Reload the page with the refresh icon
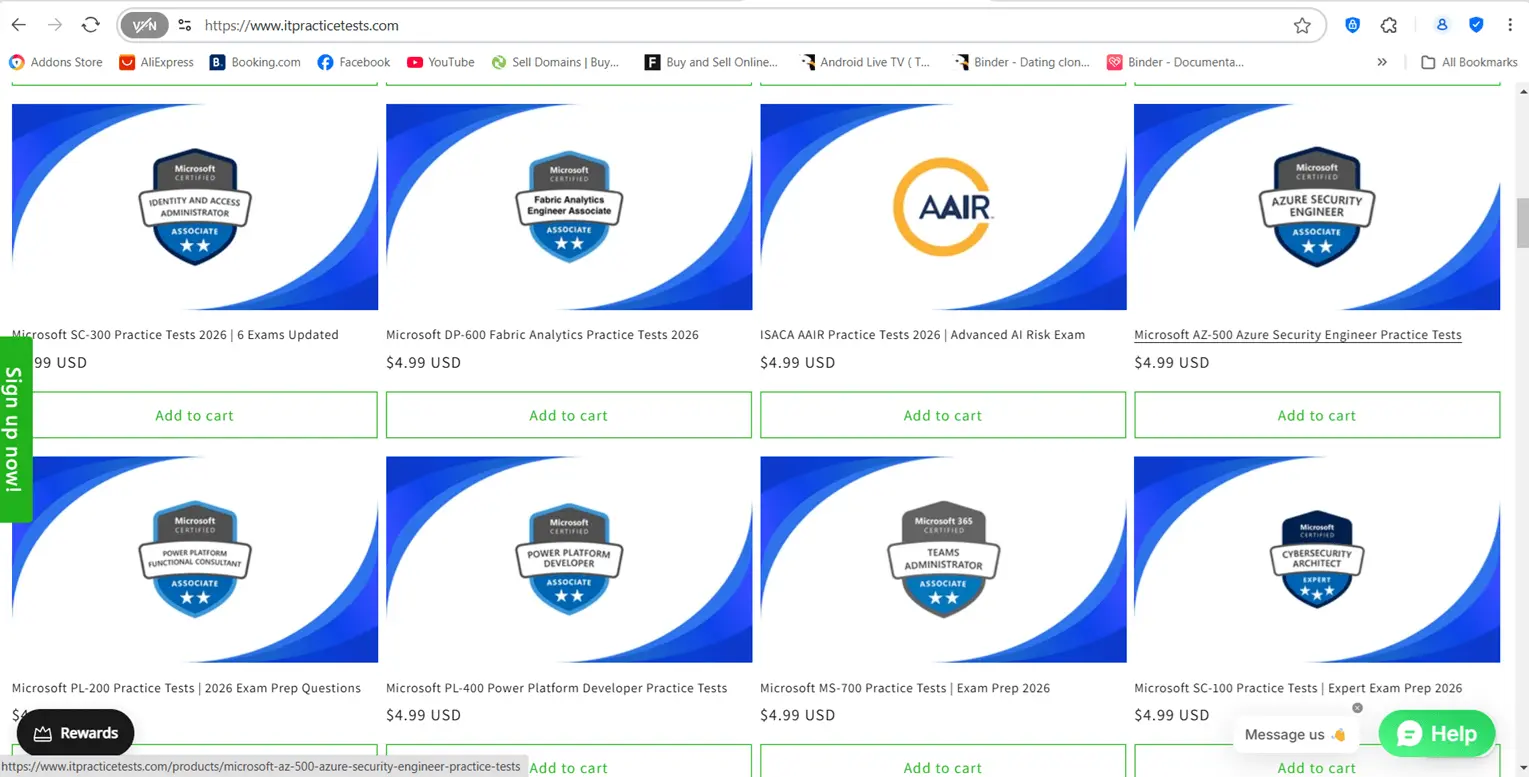Image resolution: width=1529 pixels, height=777 pixels. (91, 25)
